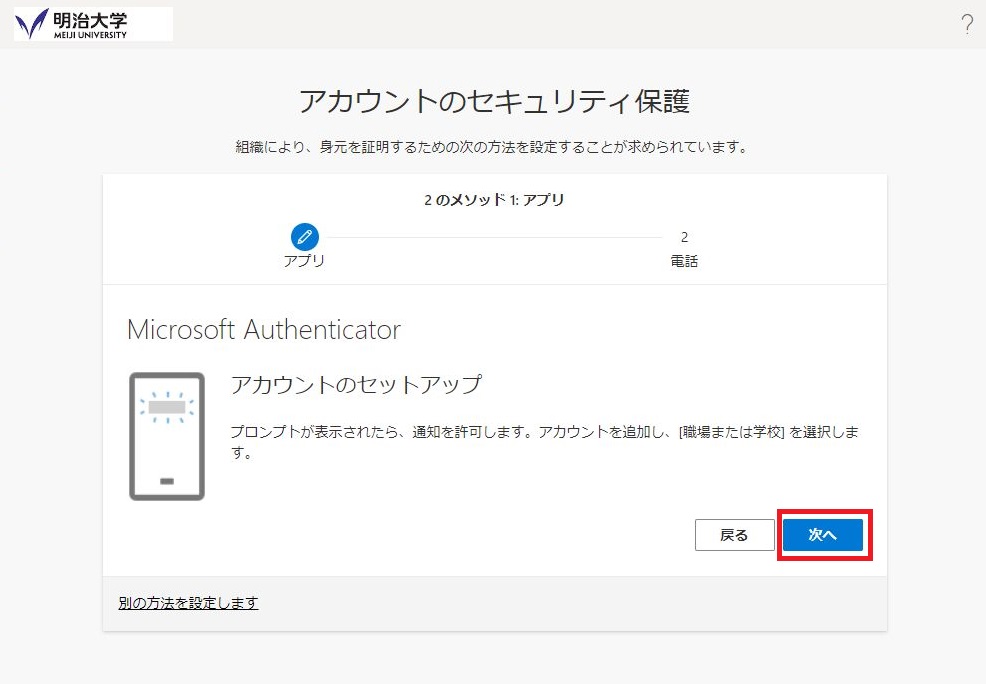
Task: Click the subtitle text beginning 組織により
Action: pos(492,147)
